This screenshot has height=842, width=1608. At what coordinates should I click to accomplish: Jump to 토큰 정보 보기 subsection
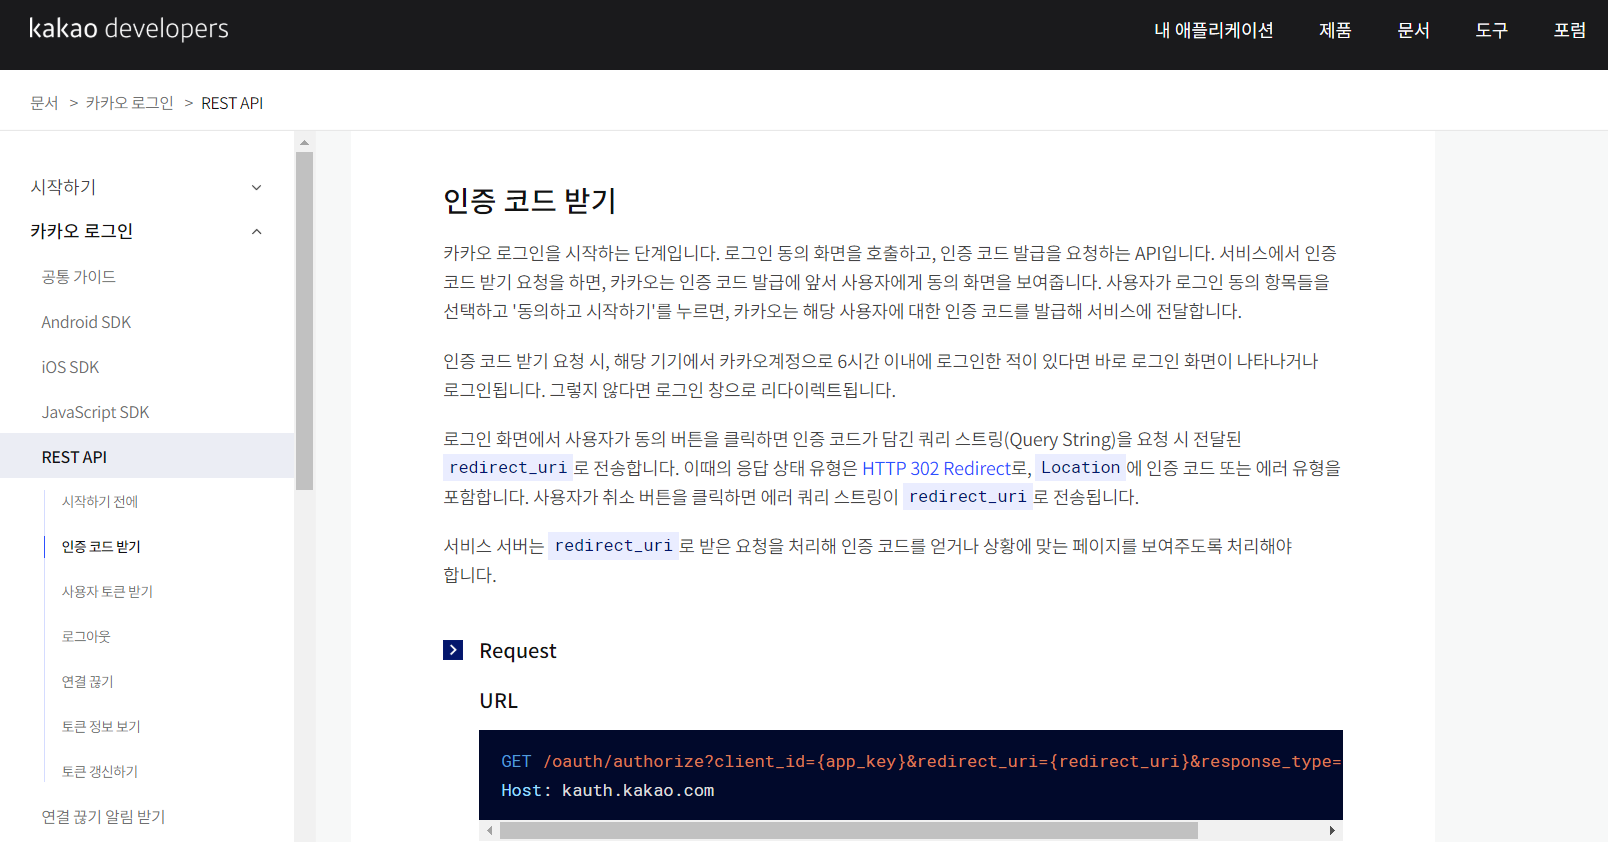101,727
